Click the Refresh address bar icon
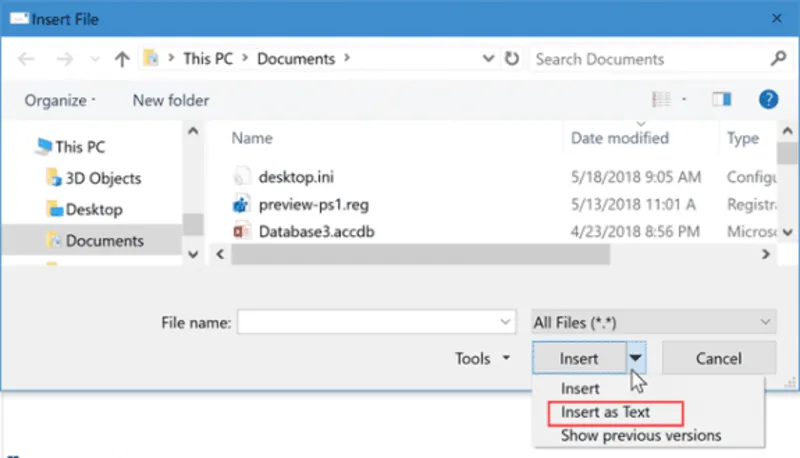800x458 pixels. 512,59
